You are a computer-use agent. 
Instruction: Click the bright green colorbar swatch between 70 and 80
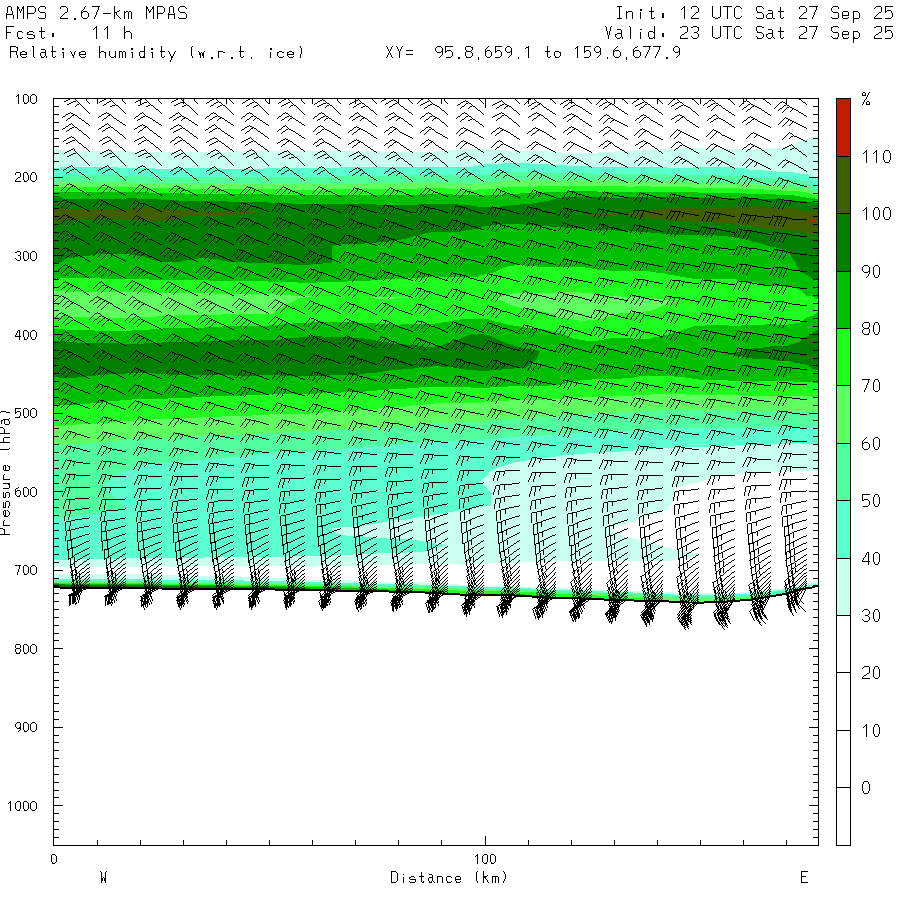[x=843, y=357]
